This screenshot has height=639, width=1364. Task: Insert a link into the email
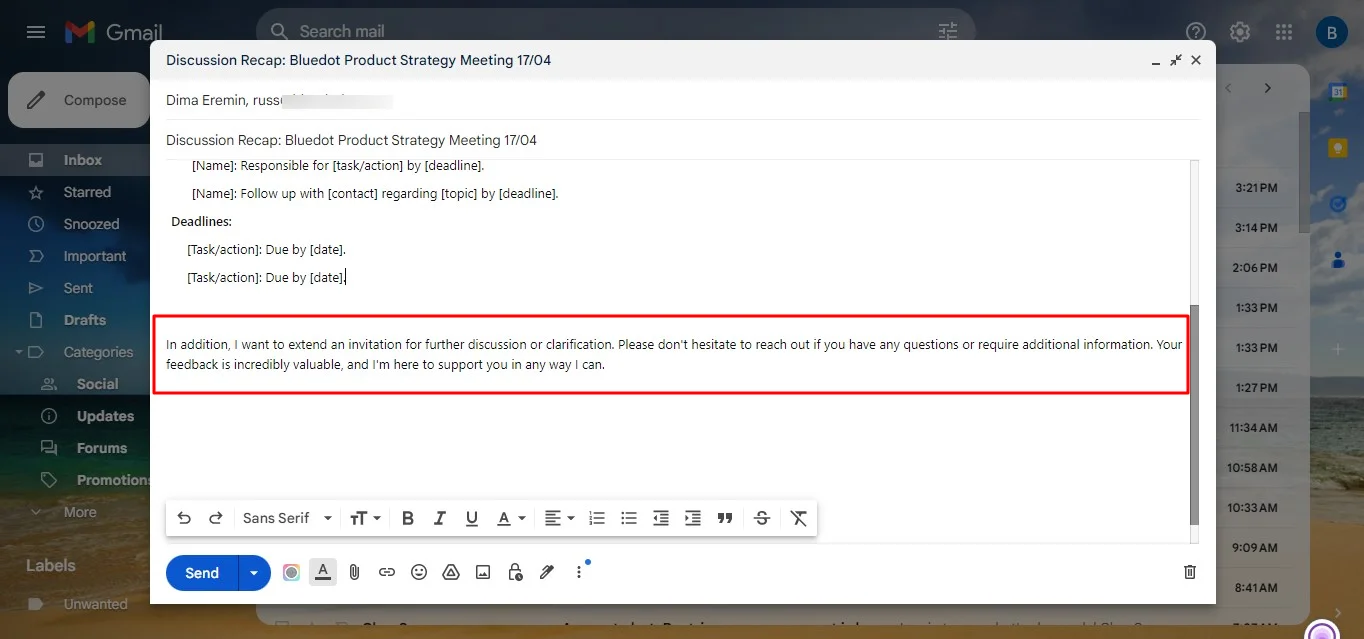[387, 571]
